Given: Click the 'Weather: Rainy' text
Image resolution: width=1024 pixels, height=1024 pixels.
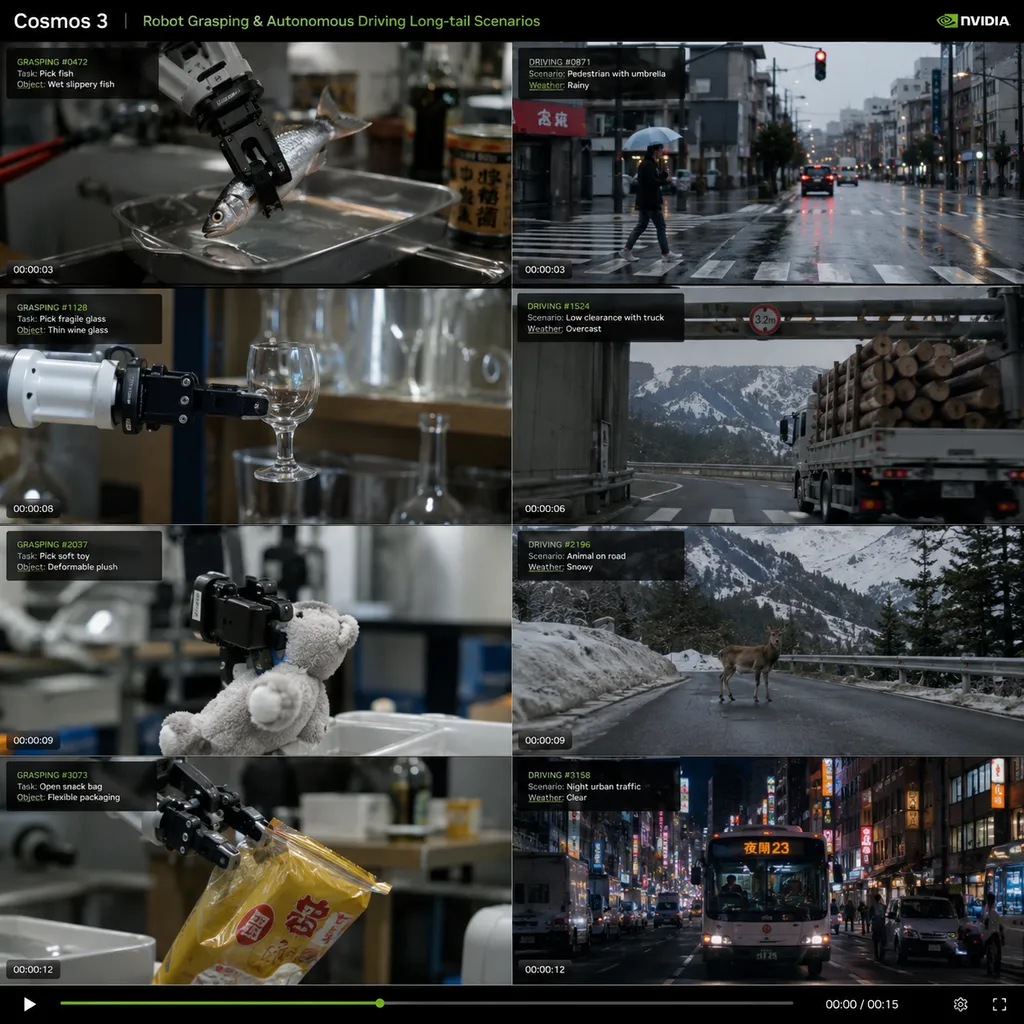Looking at the screenshot, I should [x=558, y=86].
